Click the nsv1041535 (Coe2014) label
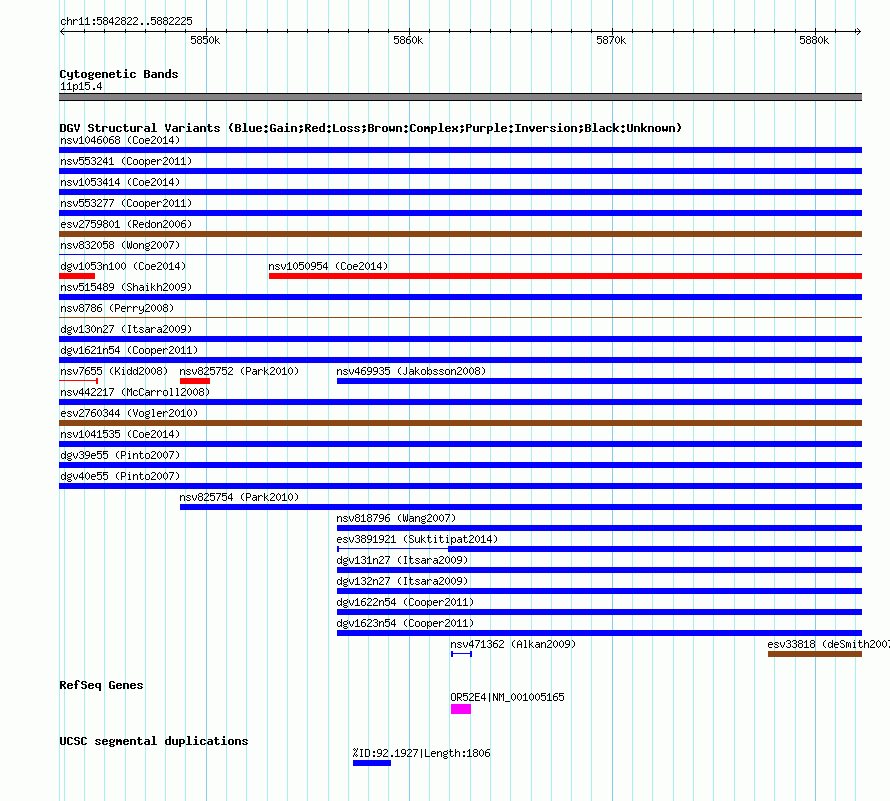 pos(120,434)
